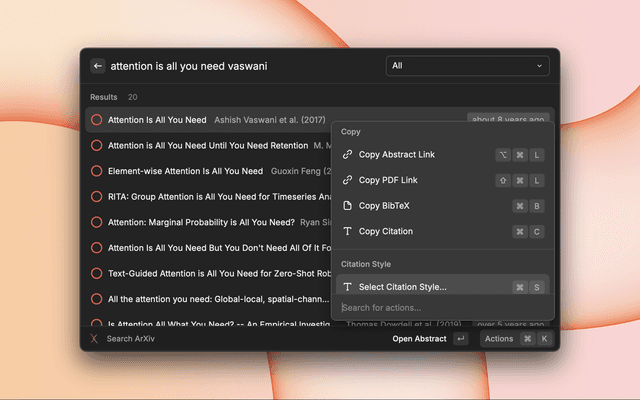Click the back arrow button

click(98, 66)
